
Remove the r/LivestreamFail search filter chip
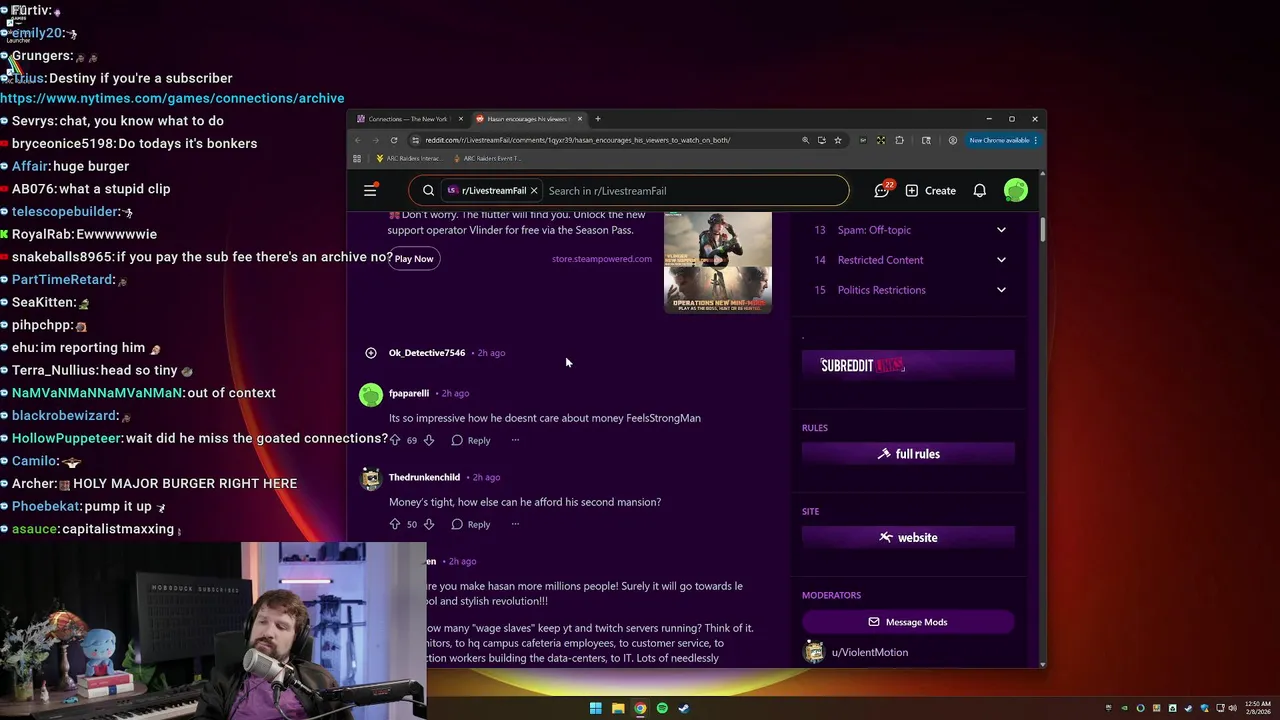coord(534,191)
